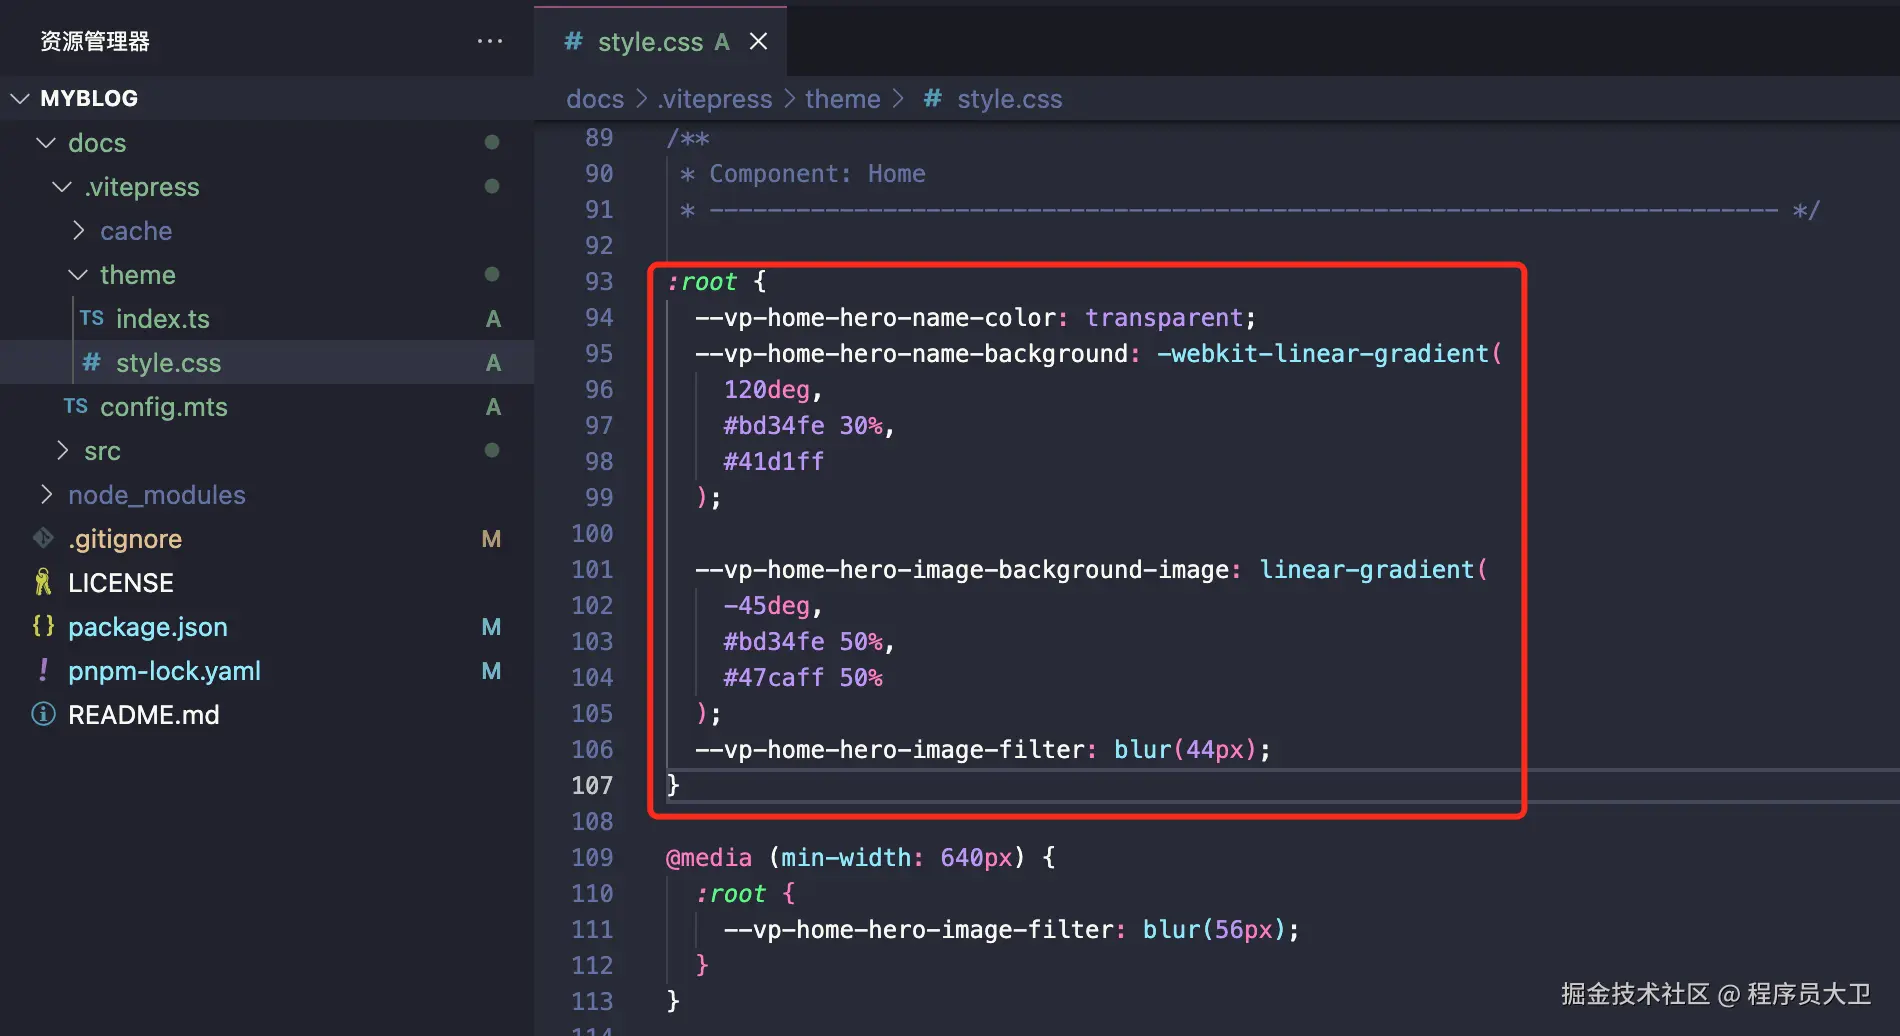Image resolution: width=1900 pixels, height=1036 pixels.
Task: Click the .vitepress breadcrumb segment
Action: (x=715, y=99)
